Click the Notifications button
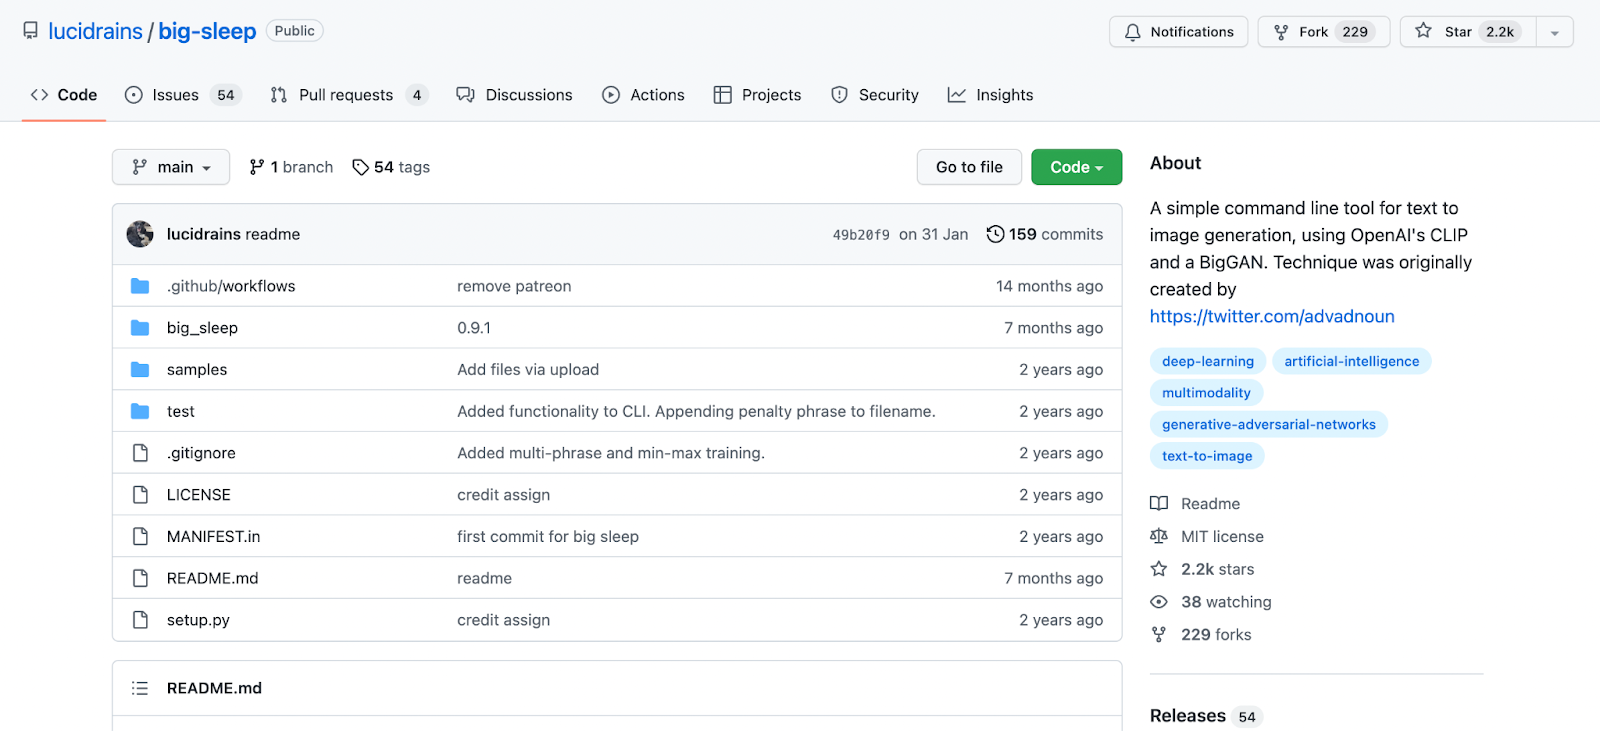The height and width of the screenshot is (731, 1600). (1178, 32)
